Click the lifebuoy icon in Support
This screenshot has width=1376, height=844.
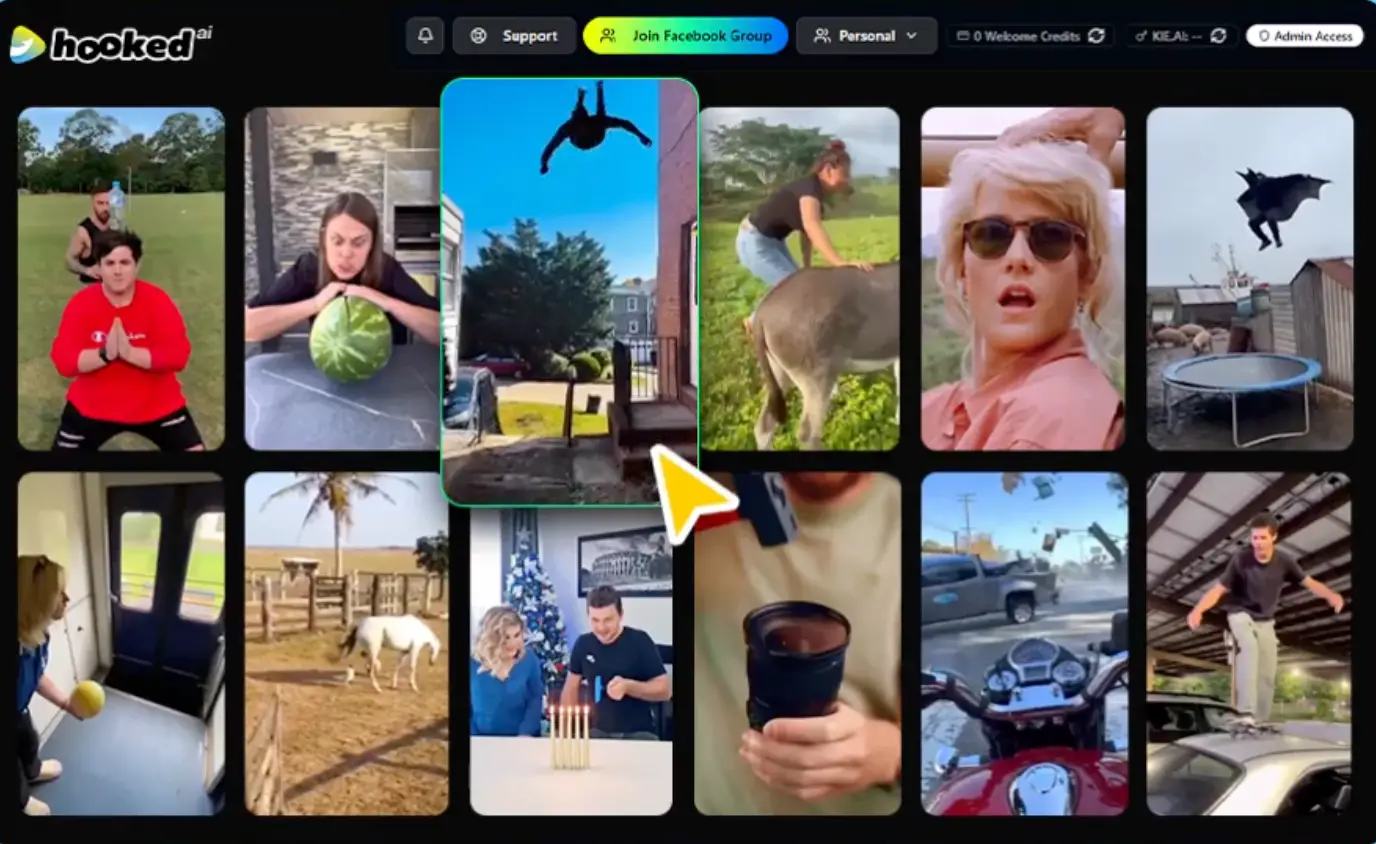click(479, 36)
